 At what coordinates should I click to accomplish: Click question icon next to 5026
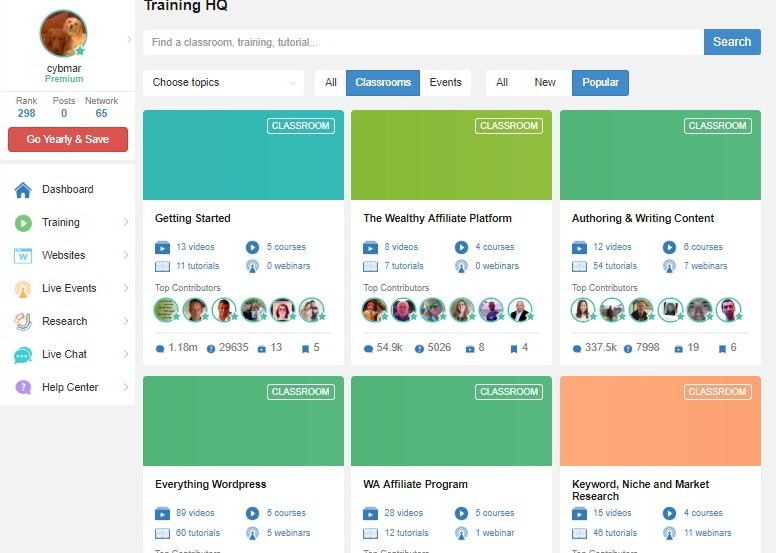(x=419, y=349)
